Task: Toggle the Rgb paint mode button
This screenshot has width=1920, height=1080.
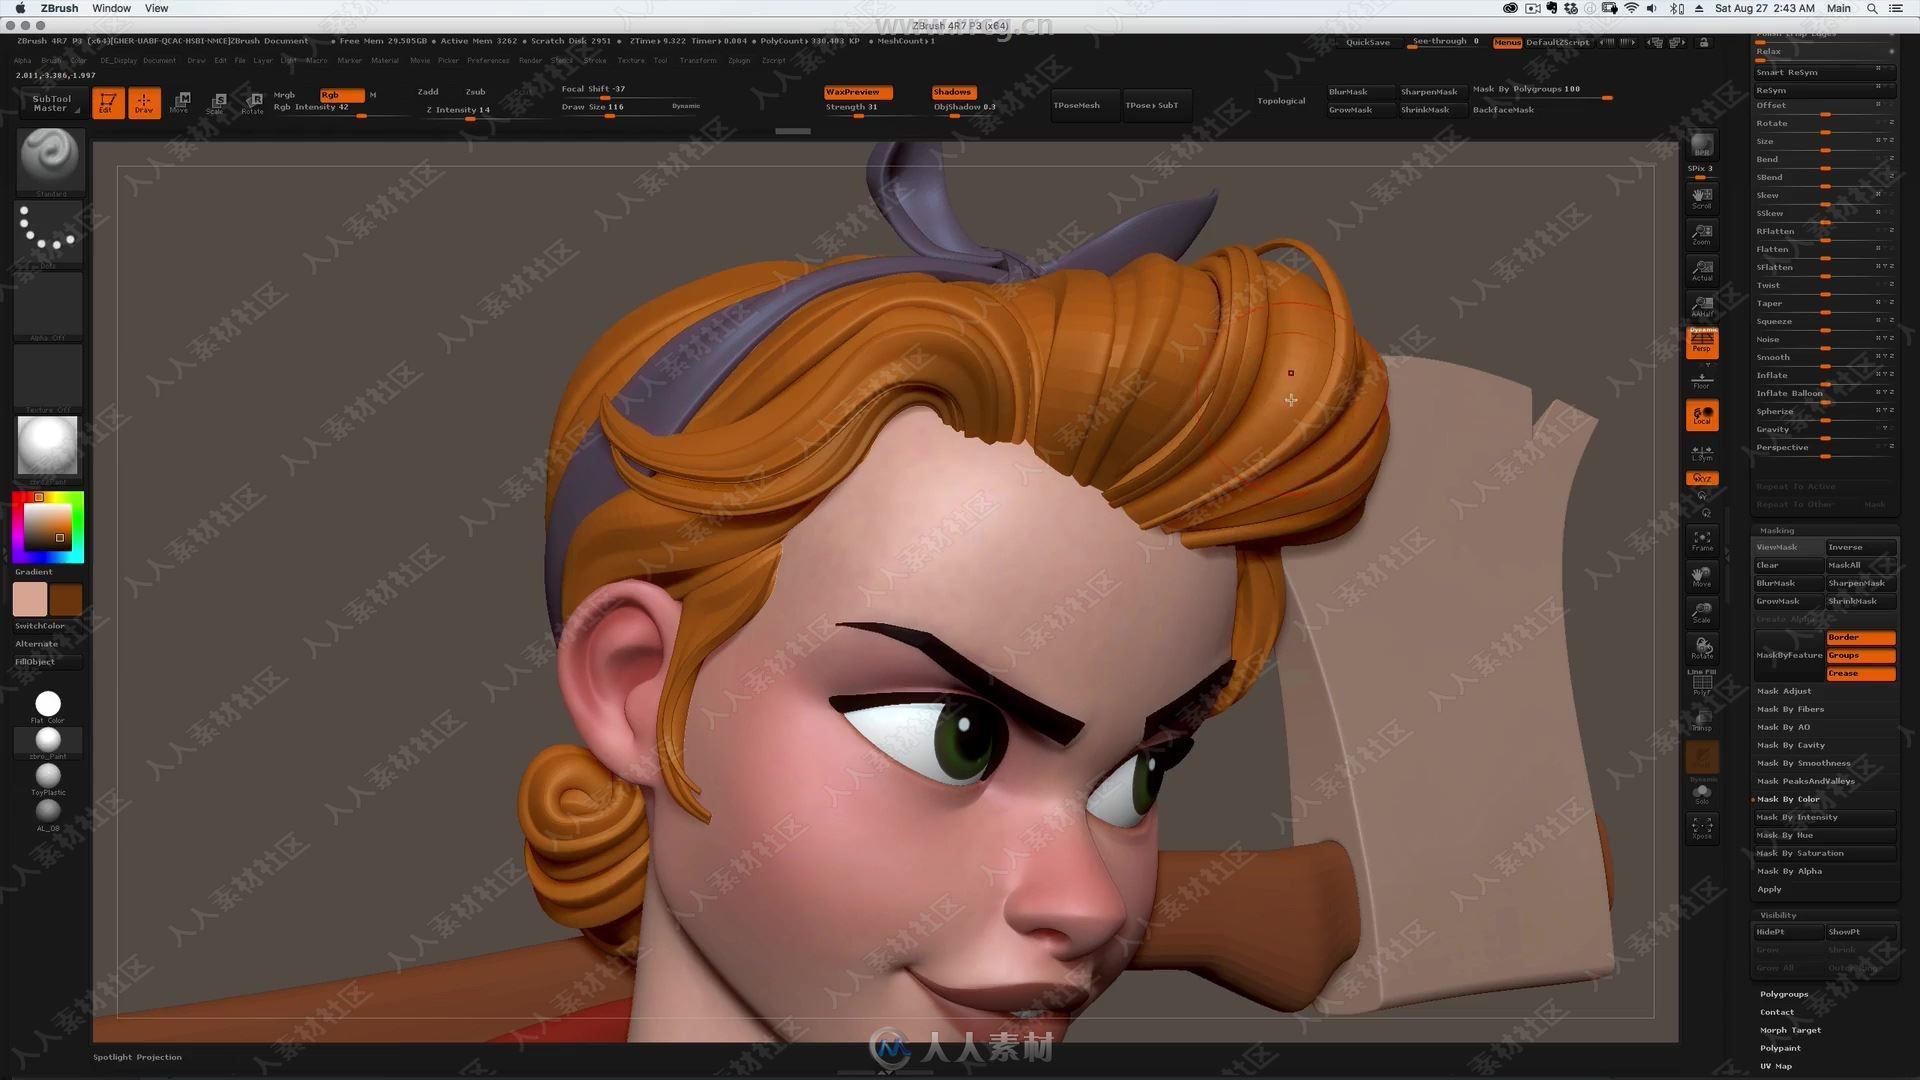Action: pyautogui.click(x=341, y=94)
